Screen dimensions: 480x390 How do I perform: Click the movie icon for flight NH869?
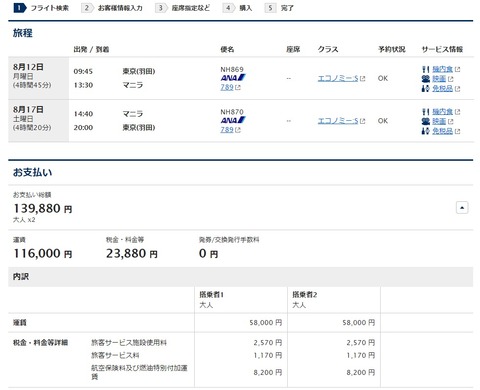[425, 79]
